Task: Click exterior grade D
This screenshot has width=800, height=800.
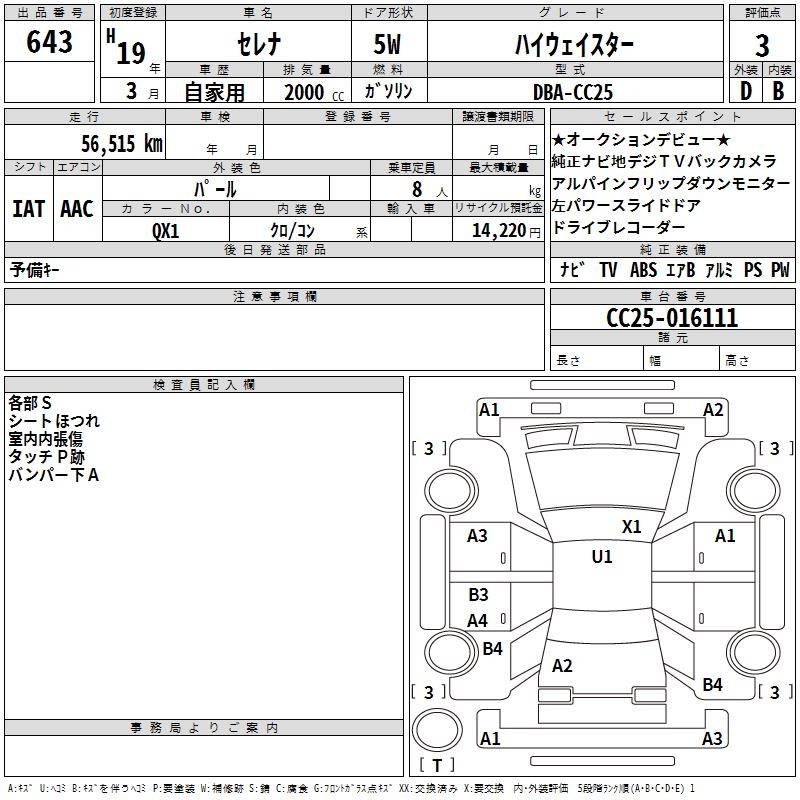Action: [746, 91]
